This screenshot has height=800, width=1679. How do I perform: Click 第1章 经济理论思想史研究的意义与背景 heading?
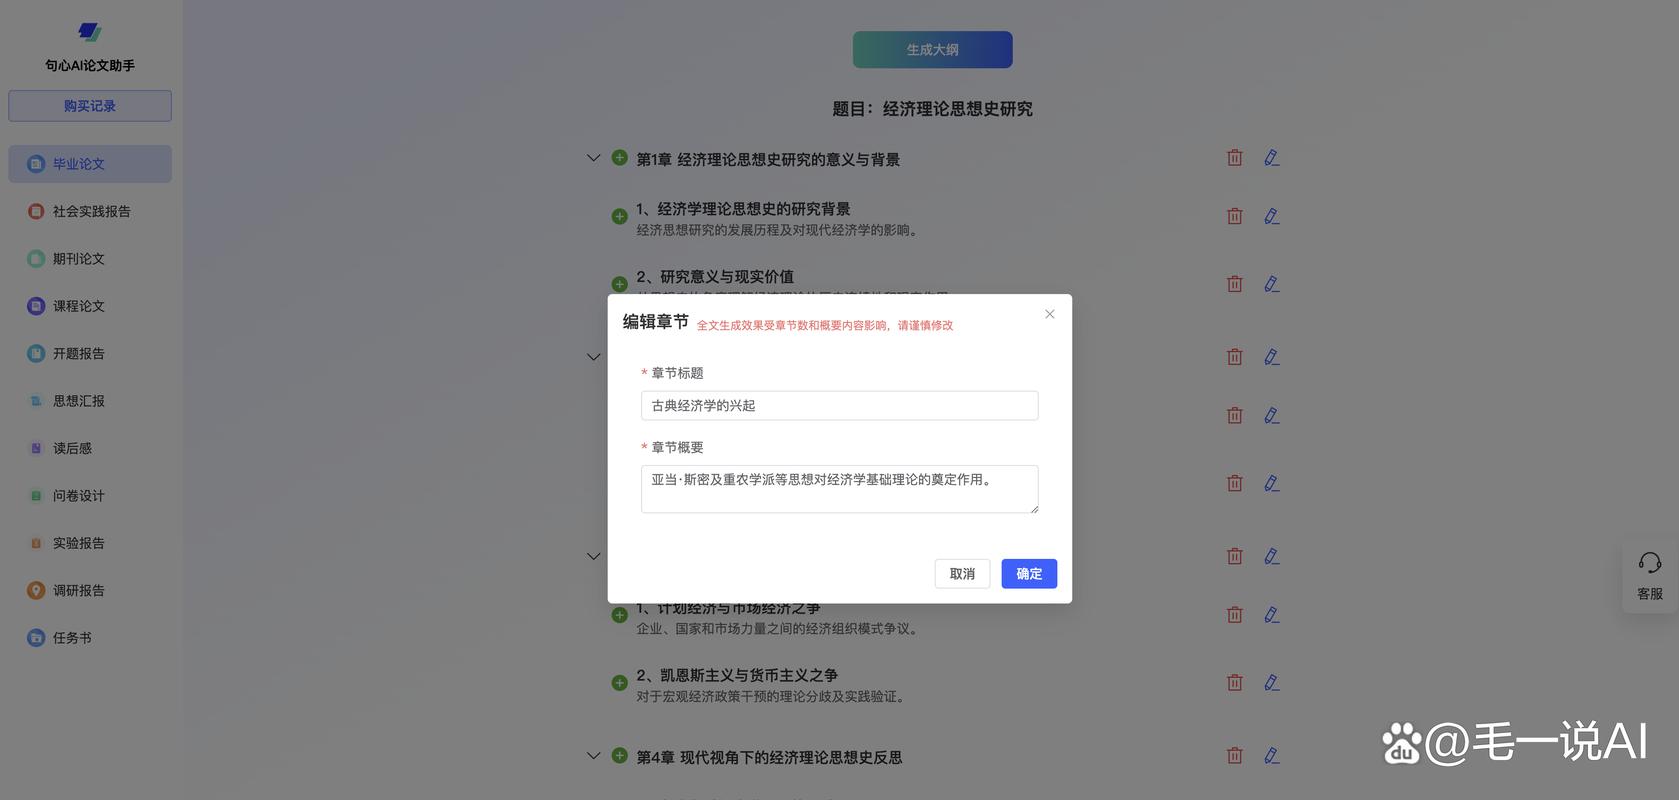pos(768,159)
